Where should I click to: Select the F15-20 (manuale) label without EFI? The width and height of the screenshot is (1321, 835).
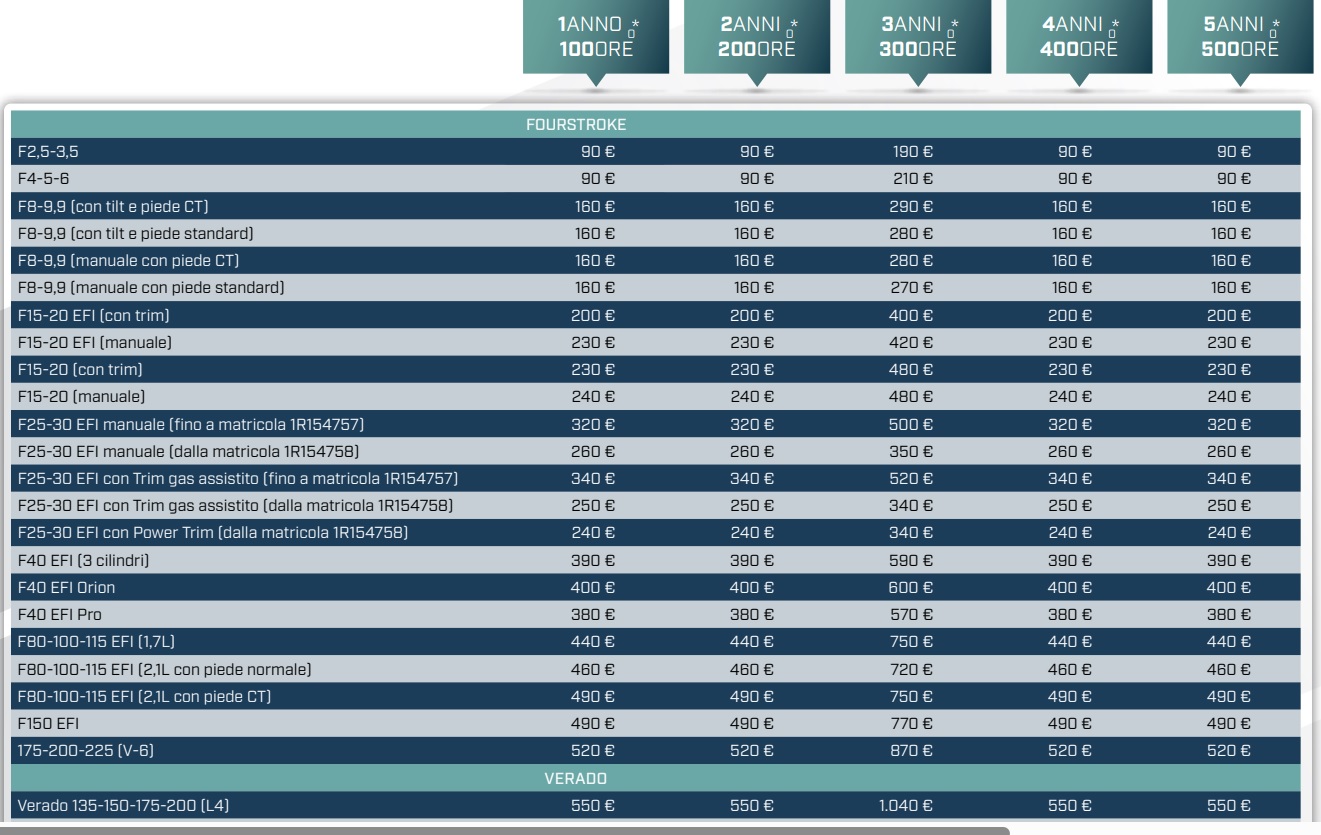click(81, 397)
